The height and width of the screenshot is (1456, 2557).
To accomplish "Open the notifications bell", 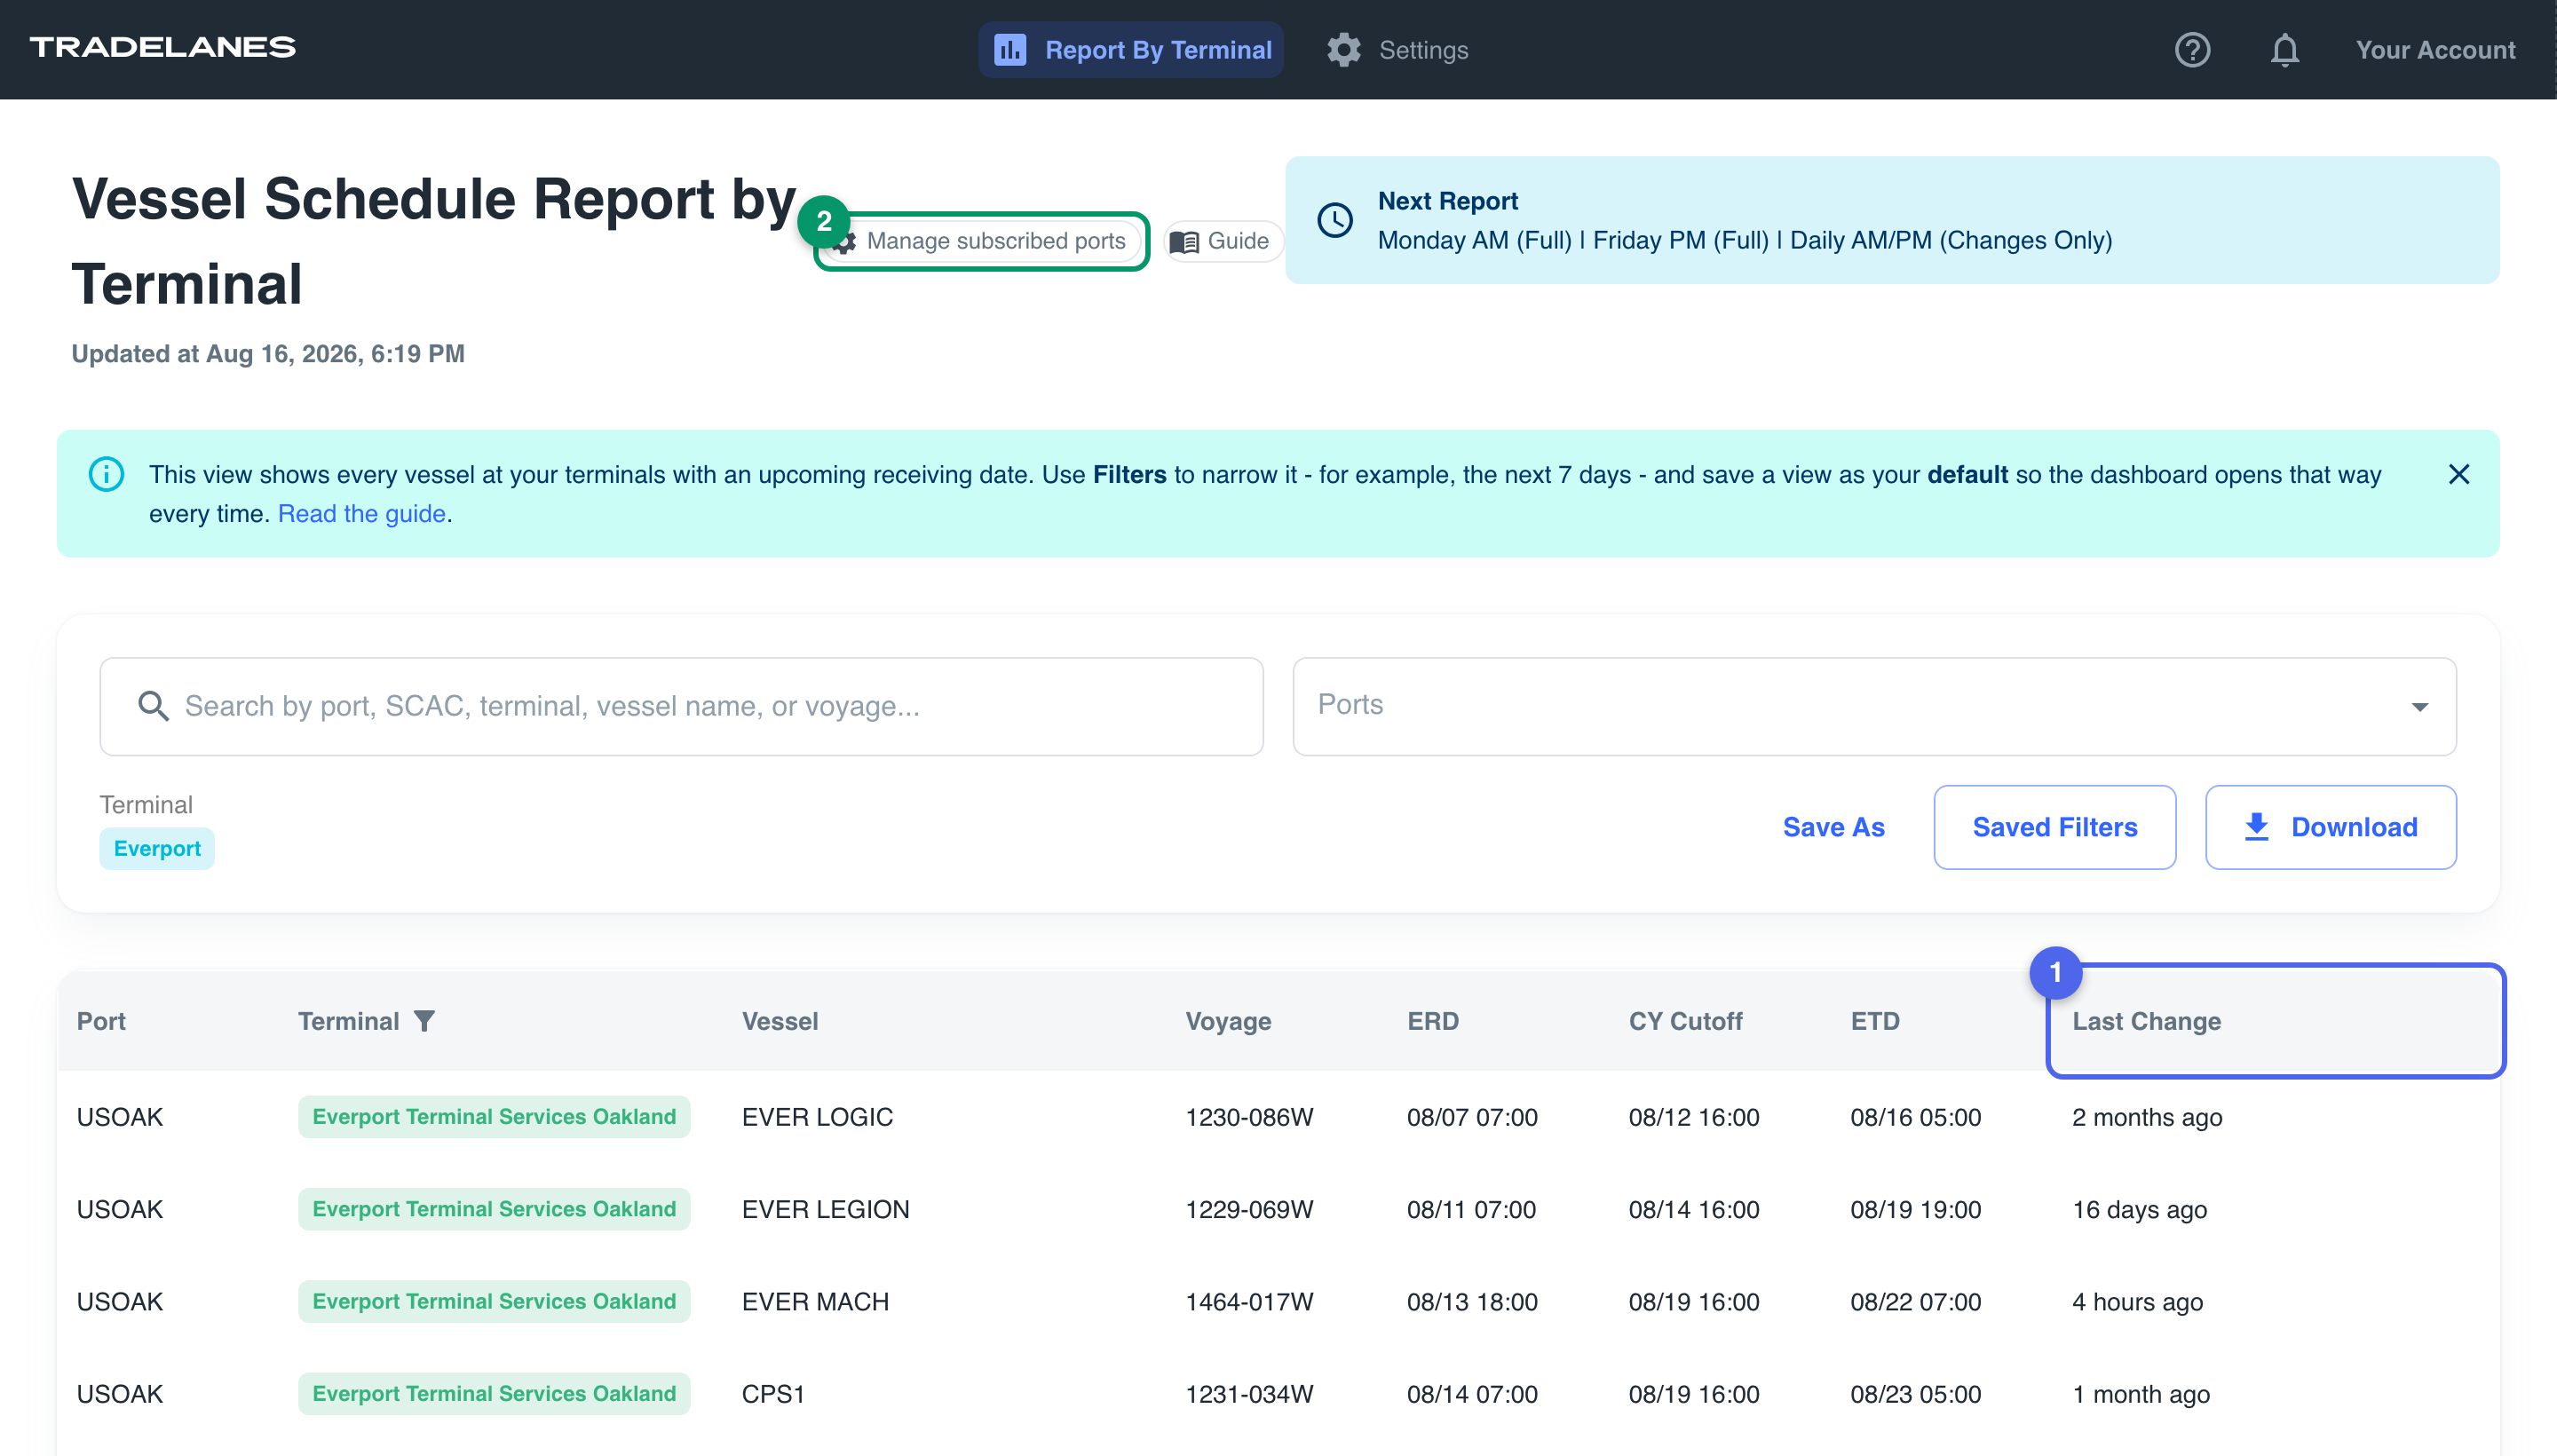I will tap(2284, 49).
